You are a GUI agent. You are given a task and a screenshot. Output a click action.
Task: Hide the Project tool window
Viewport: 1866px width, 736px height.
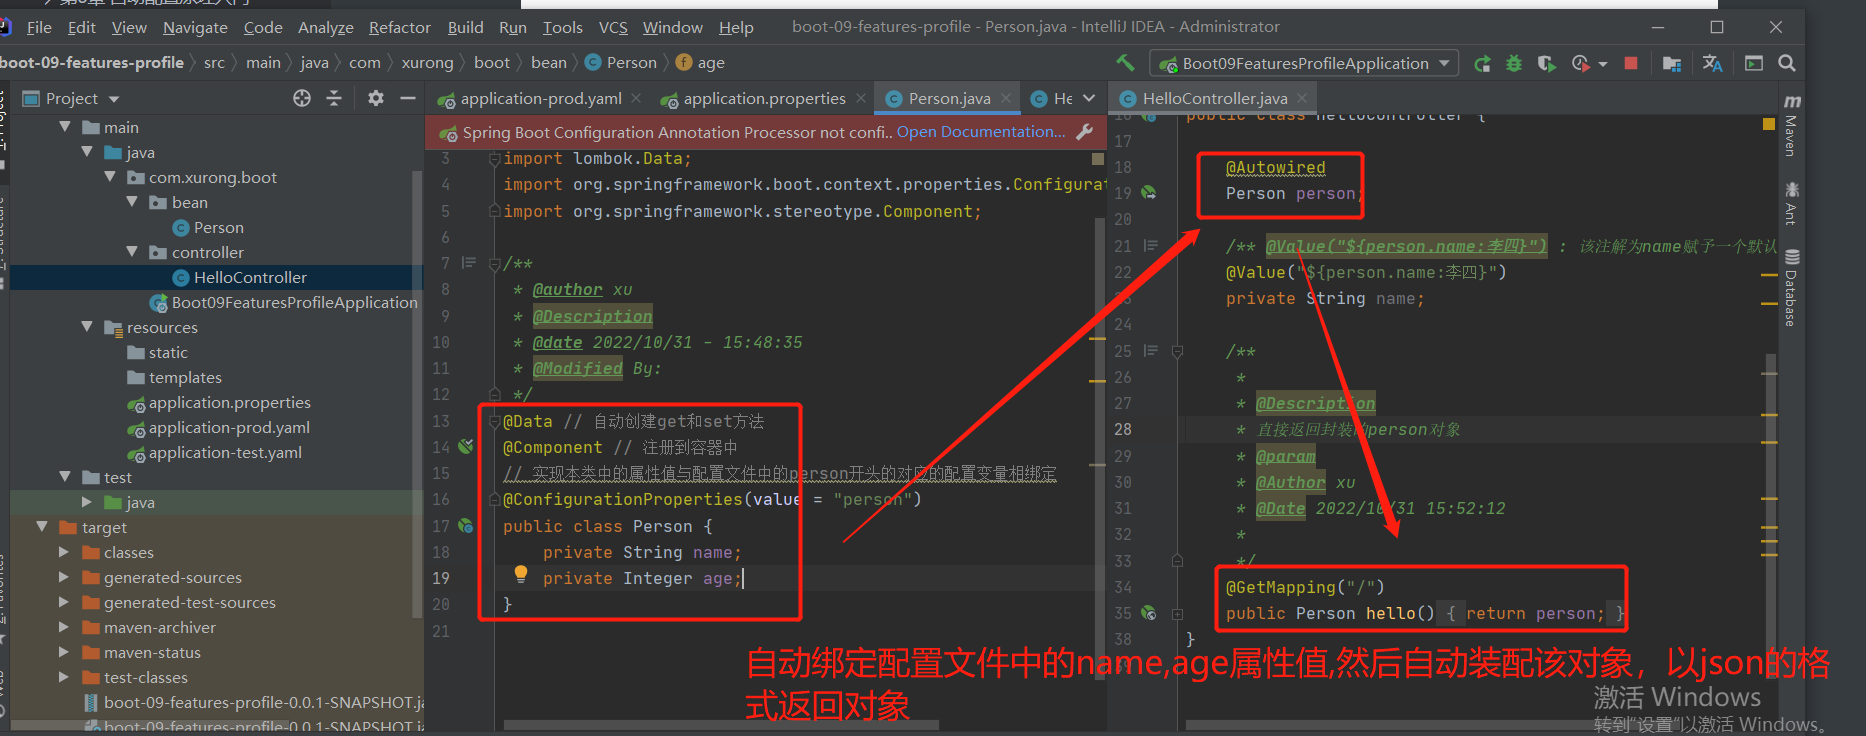(x=407, y=98)
